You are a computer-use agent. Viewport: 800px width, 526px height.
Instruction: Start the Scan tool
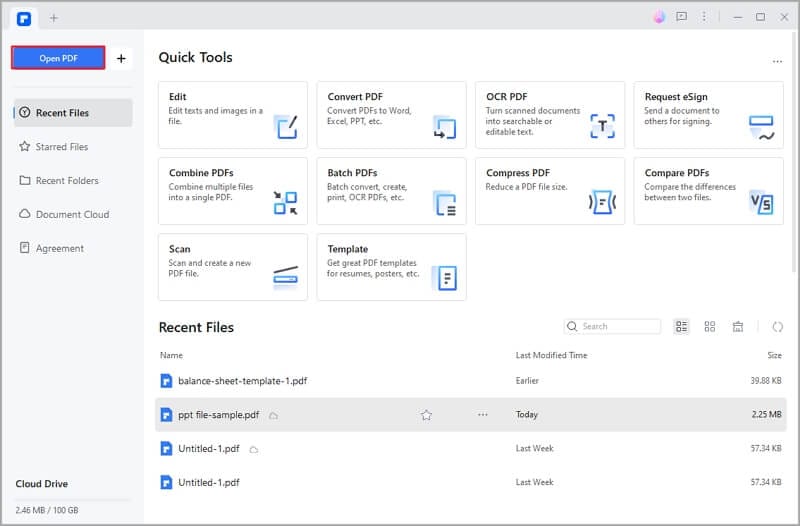pyautogui.click(x=232, y=267)
